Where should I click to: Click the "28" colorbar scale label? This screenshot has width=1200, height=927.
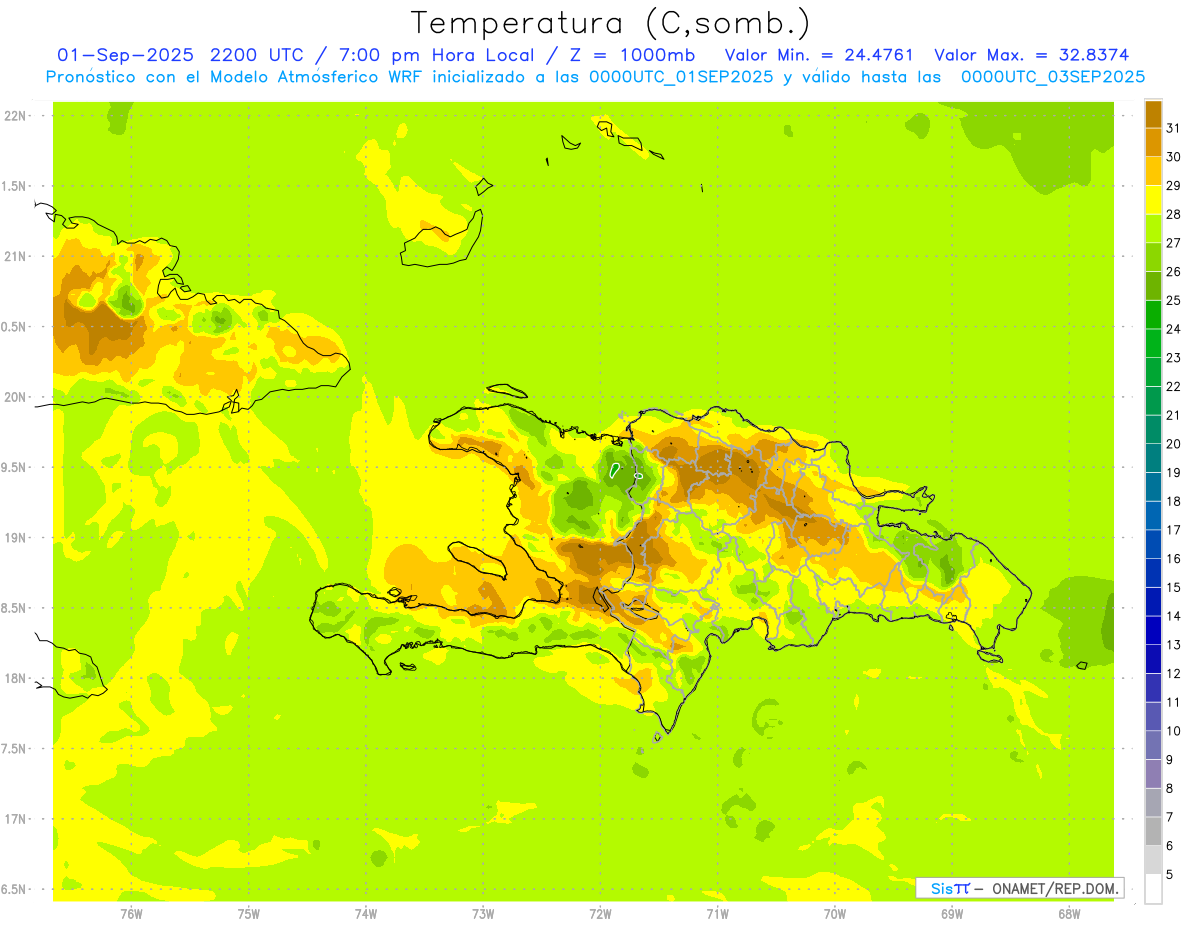click(1174, 214)
